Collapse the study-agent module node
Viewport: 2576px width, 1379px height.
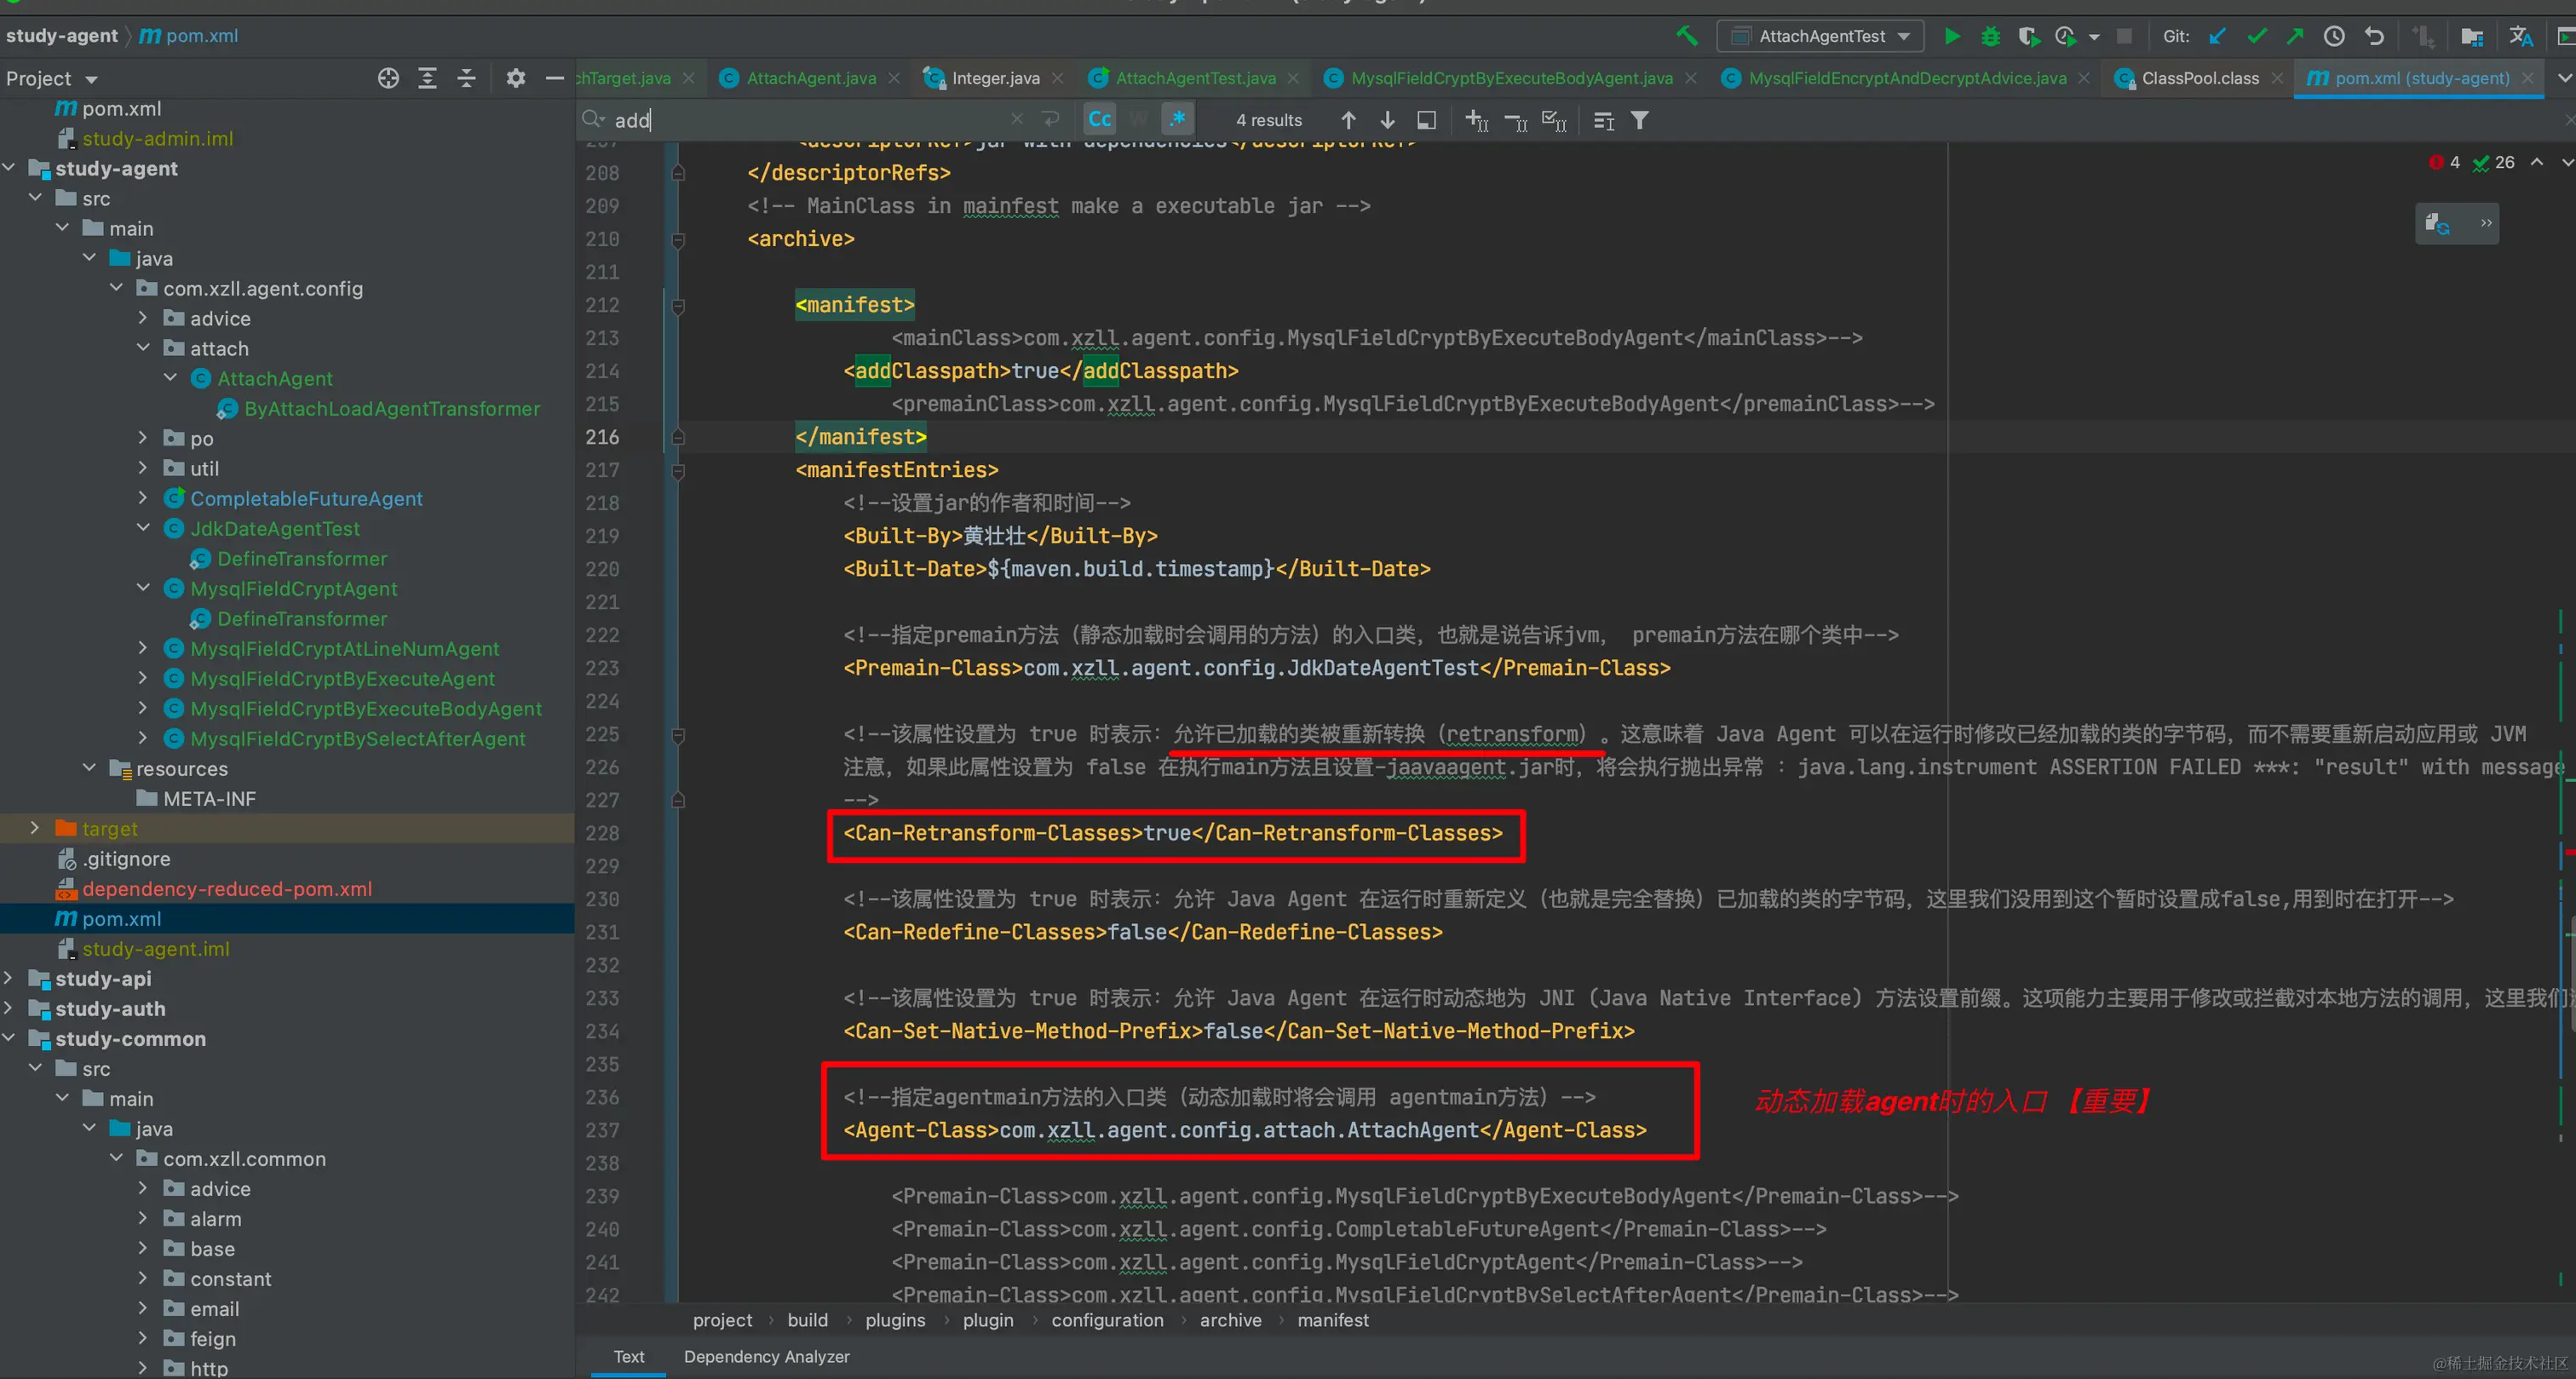[x=9, y=168]
